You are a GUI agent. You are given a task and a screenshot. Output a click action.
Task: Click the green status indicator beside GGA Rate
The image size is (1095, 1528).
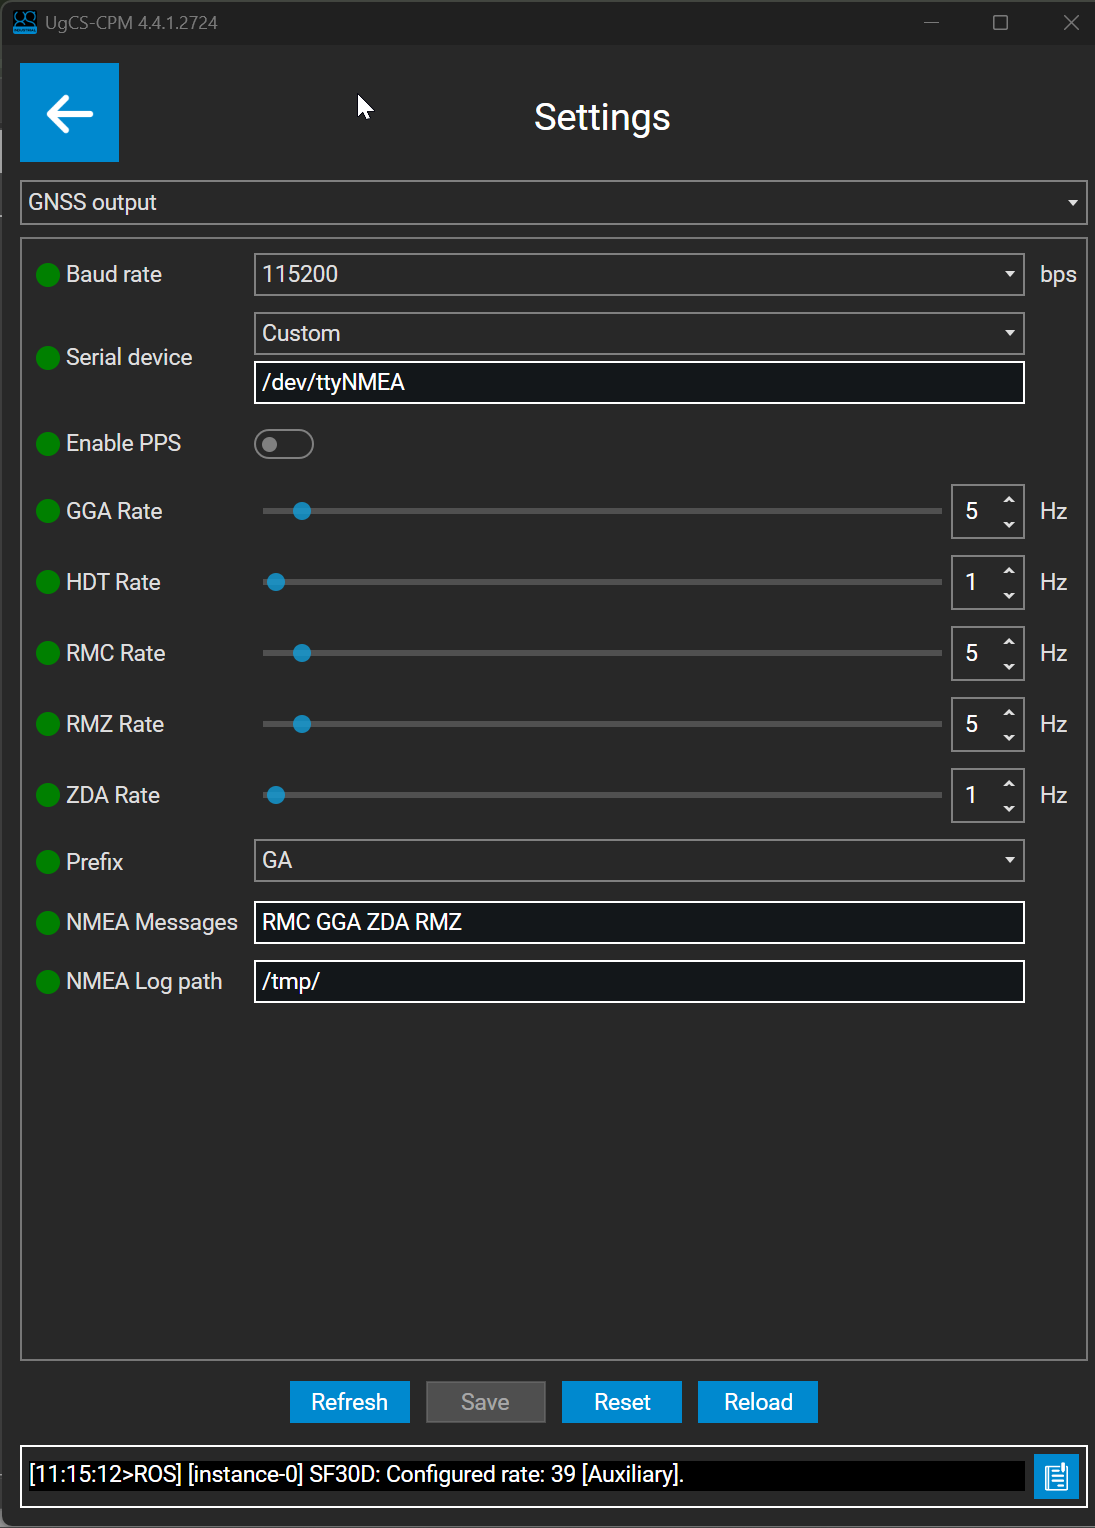click(x=47, y=511)
